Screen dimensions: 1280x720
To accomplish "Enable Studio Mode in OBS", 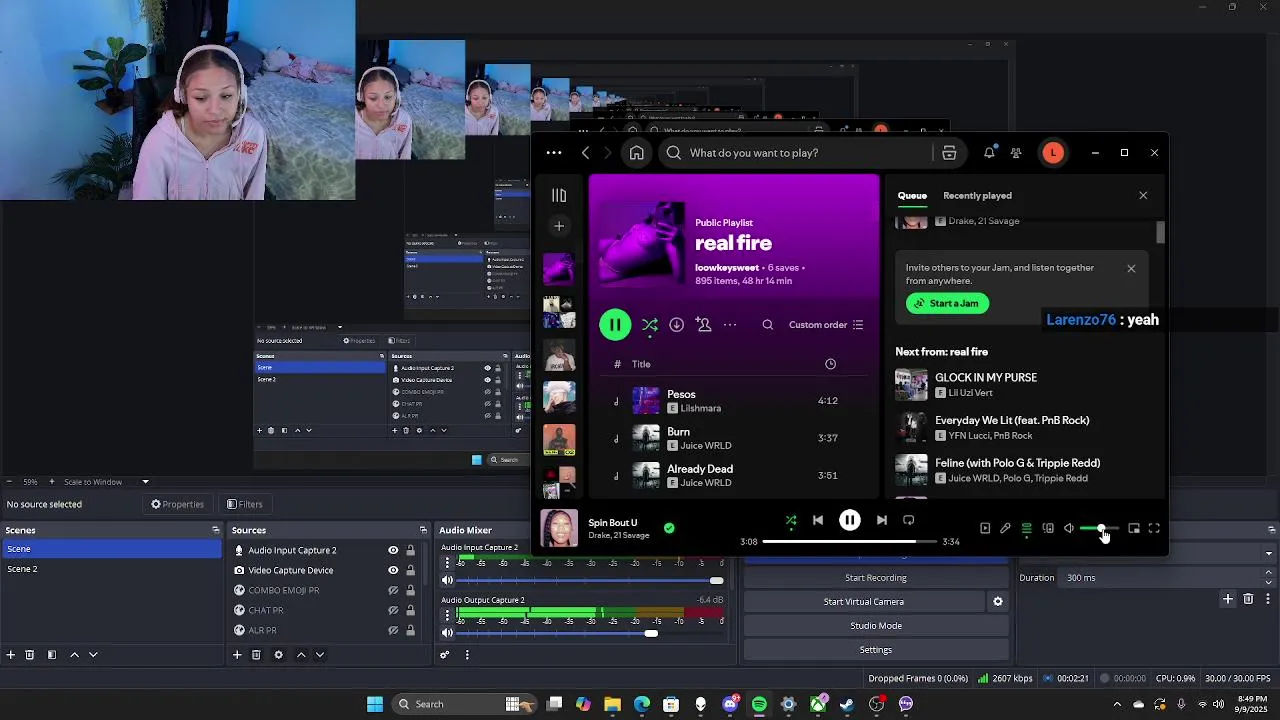I will 876,626.
